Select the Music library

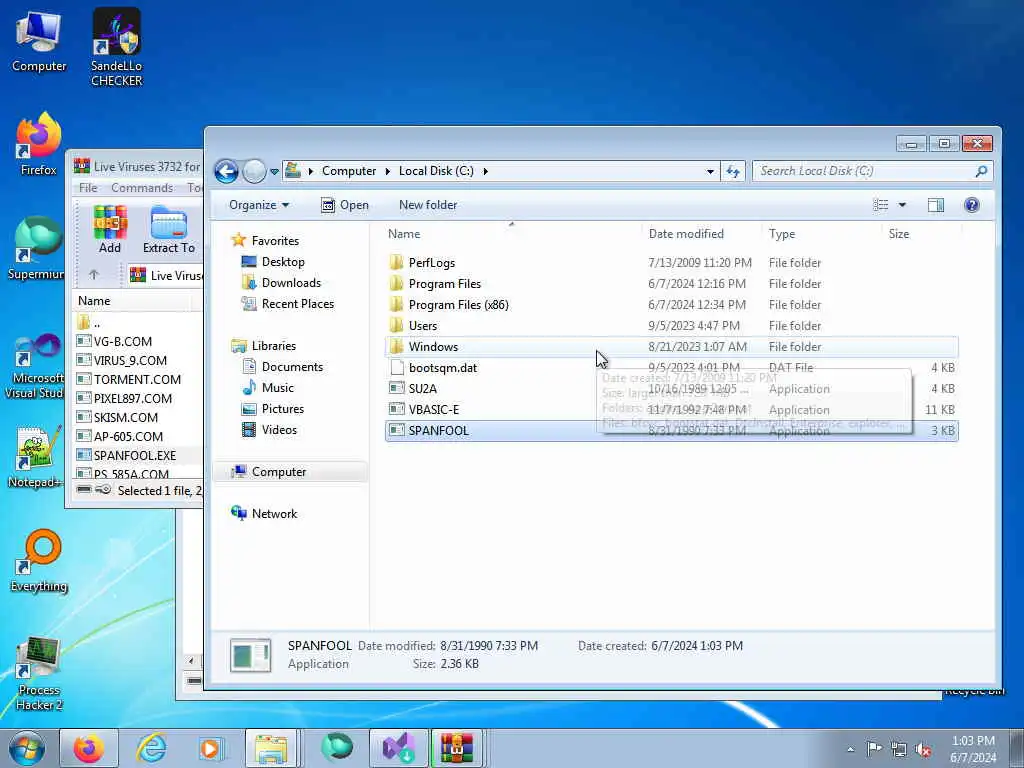coord(278,388)
